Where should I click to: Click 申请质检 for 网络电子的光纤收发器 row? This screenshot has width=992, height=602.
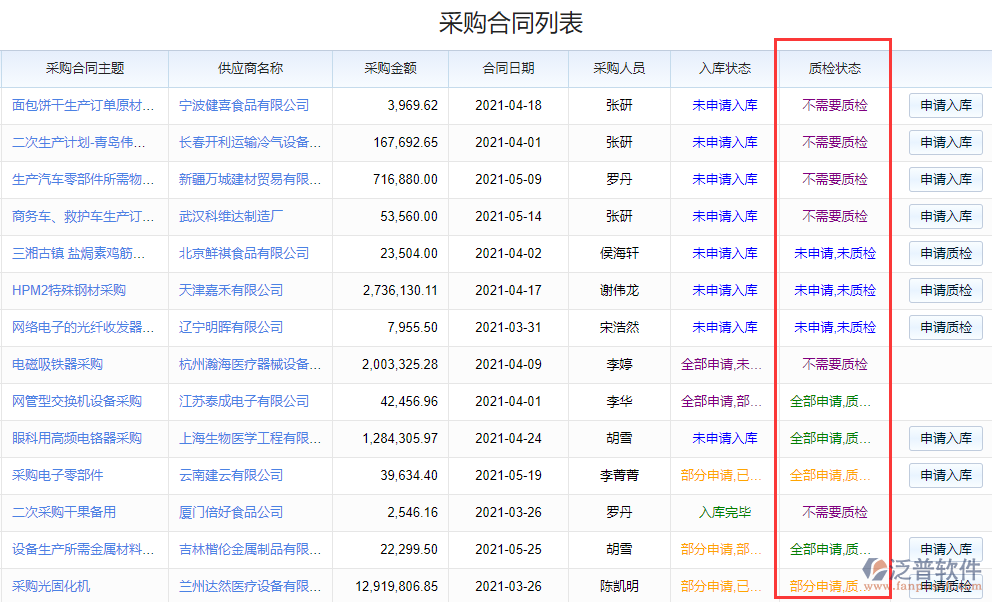(x=944, y=327)
